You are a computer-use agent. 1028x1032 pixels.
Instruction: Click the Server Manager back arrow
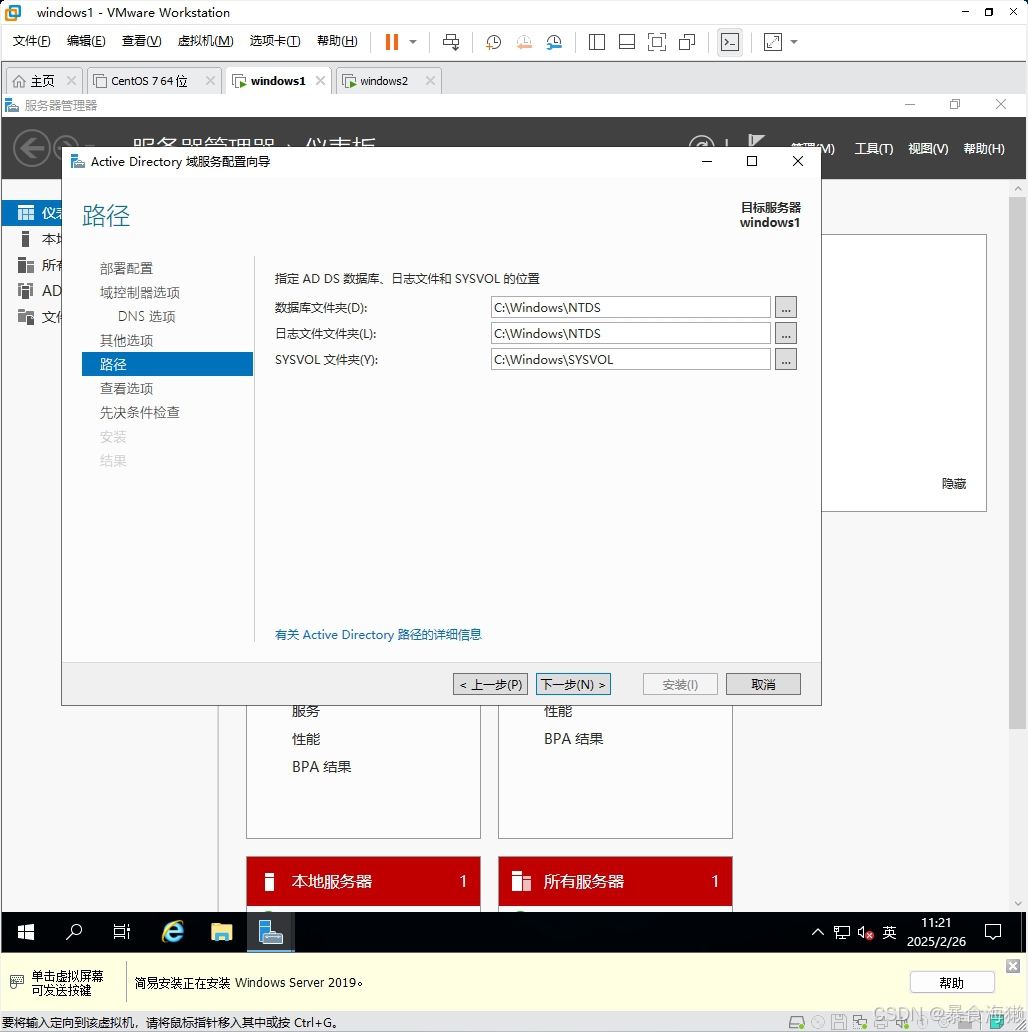32,147
